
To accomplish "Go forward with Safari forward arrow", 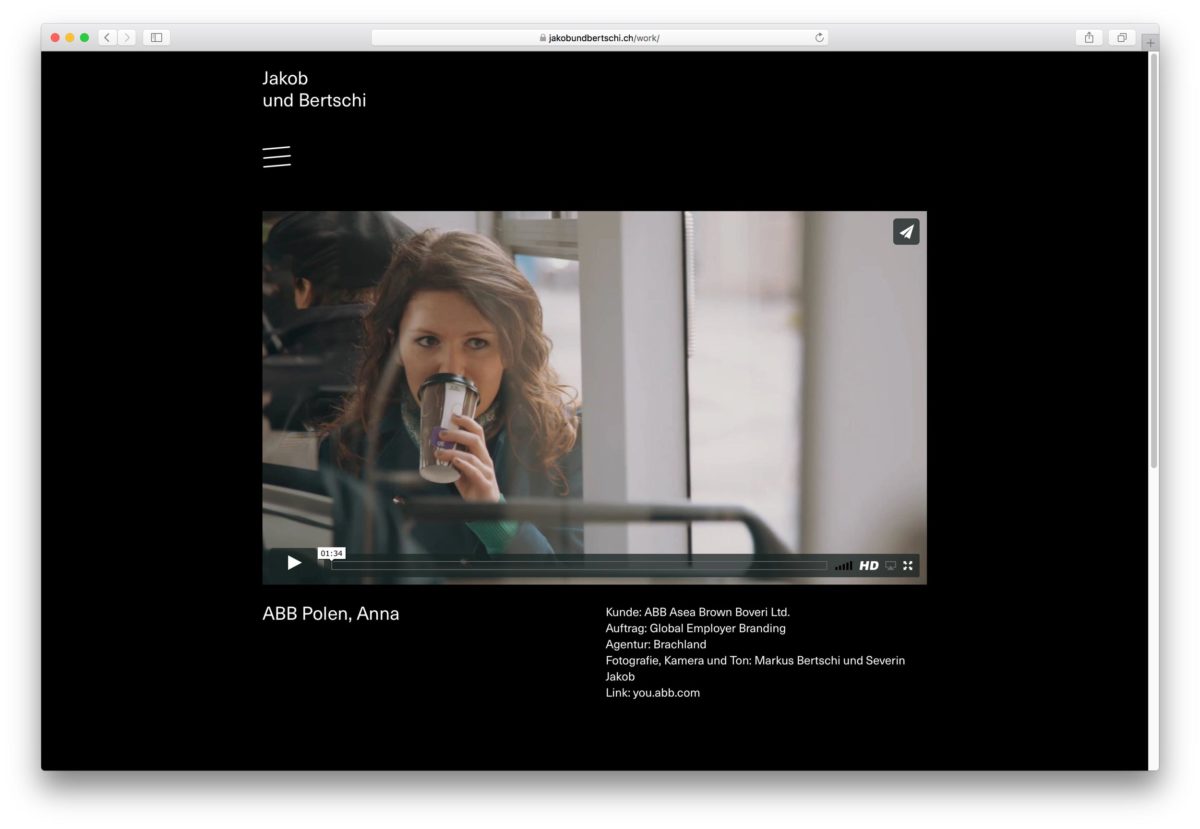I will pyautogui.click(x=127, y=38).
